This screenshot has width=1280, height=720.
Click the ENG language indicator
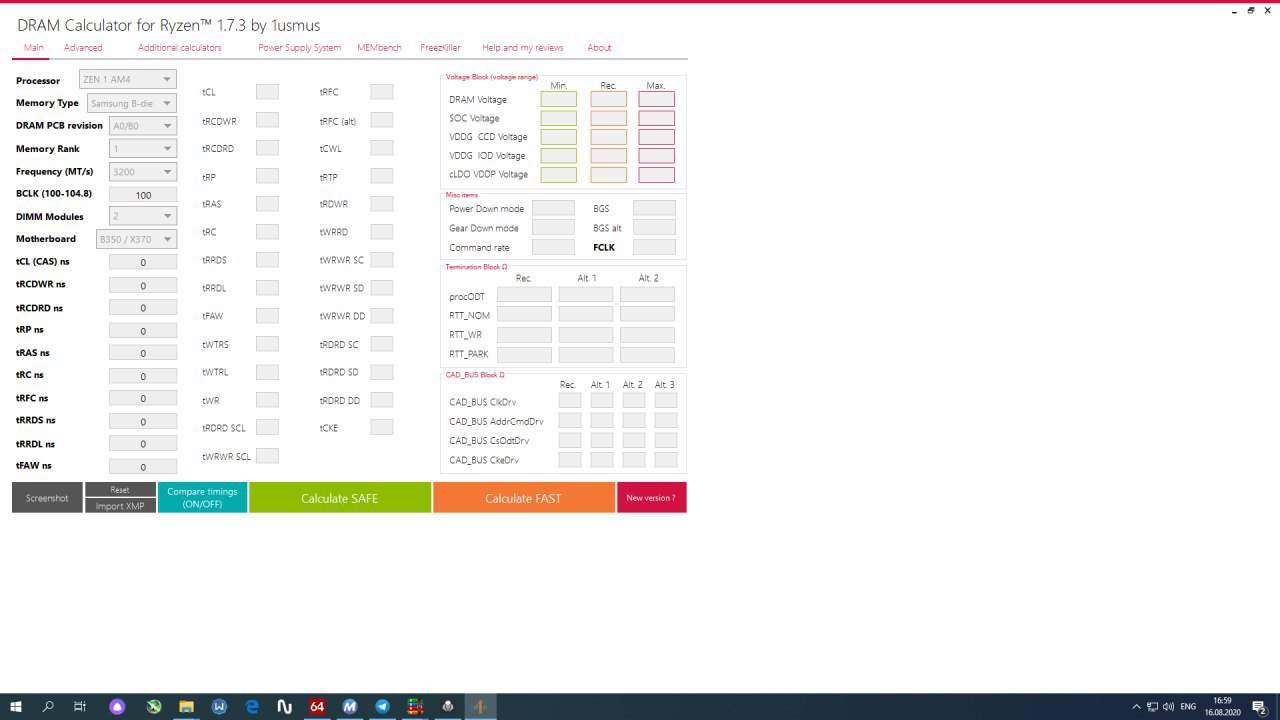point(1187,707)
